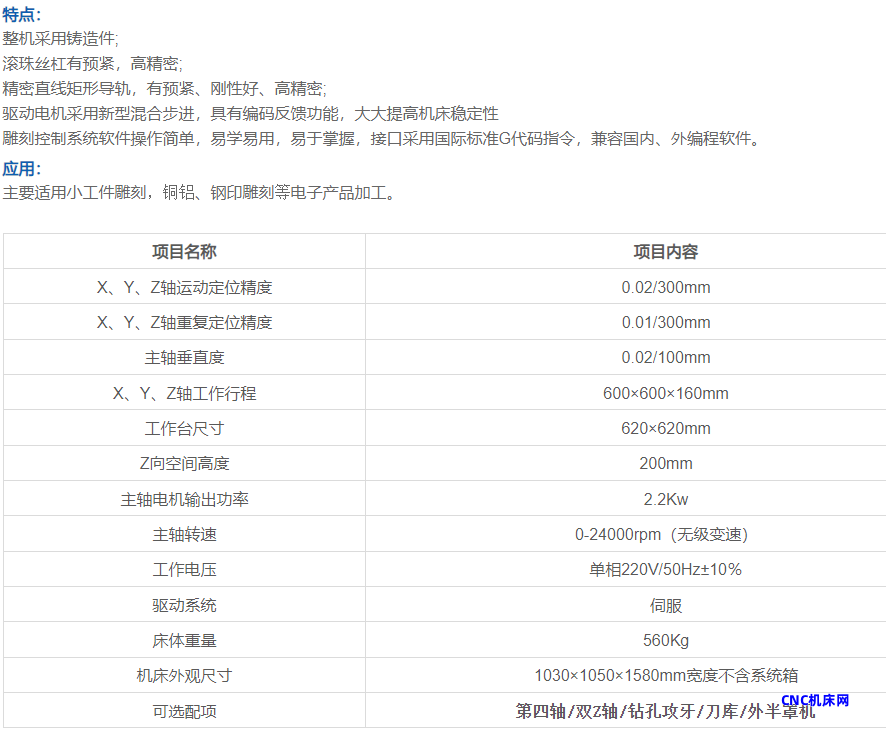Select the 主轴垂直度 row label

pos(184,357)
